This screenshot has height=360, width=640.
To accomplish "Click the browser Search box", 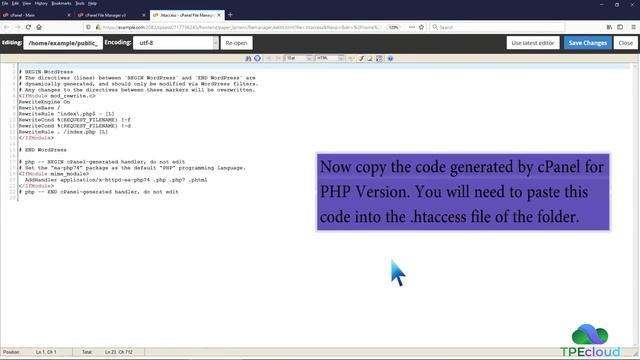I will click(497, 27).
